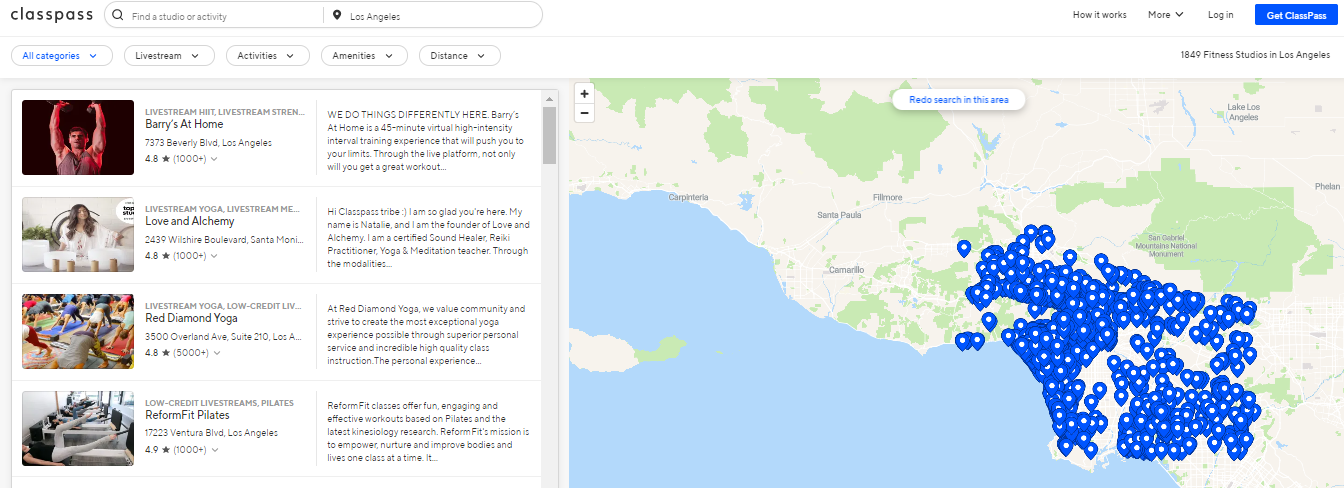The image size is (1344, 488).
Task: Open Red Diamond Yoga studio title
Action: coord(191,319)
